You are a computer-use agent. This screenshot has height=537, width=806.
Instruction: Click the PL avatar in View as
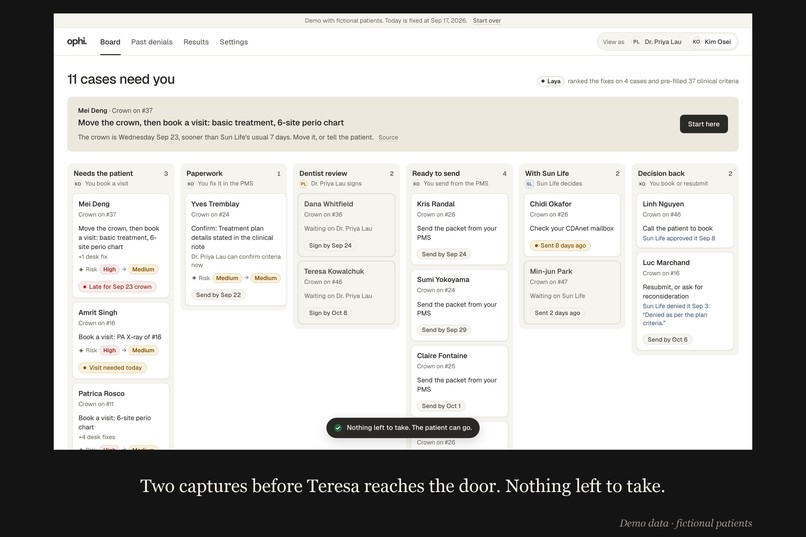636,42
